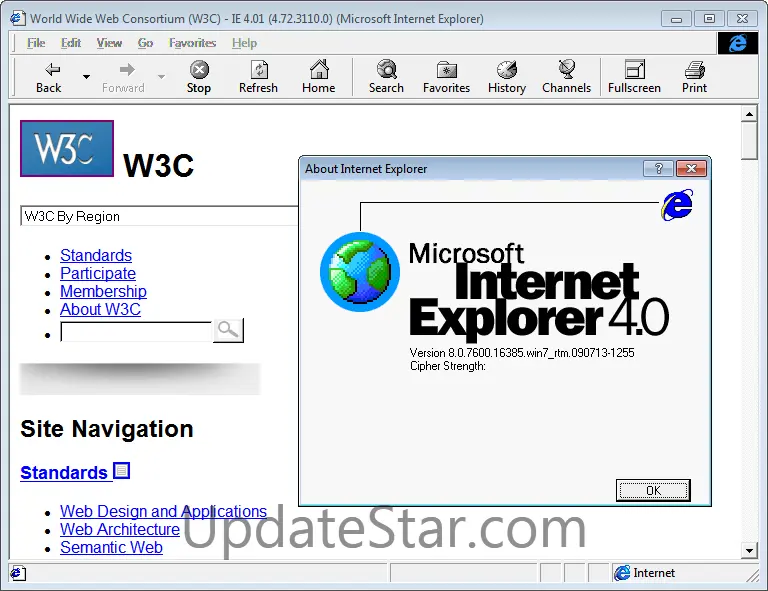Click the page scrollbar up arrow
The width and height of the screenshot is (768, 591).
(x=749, y=115)
